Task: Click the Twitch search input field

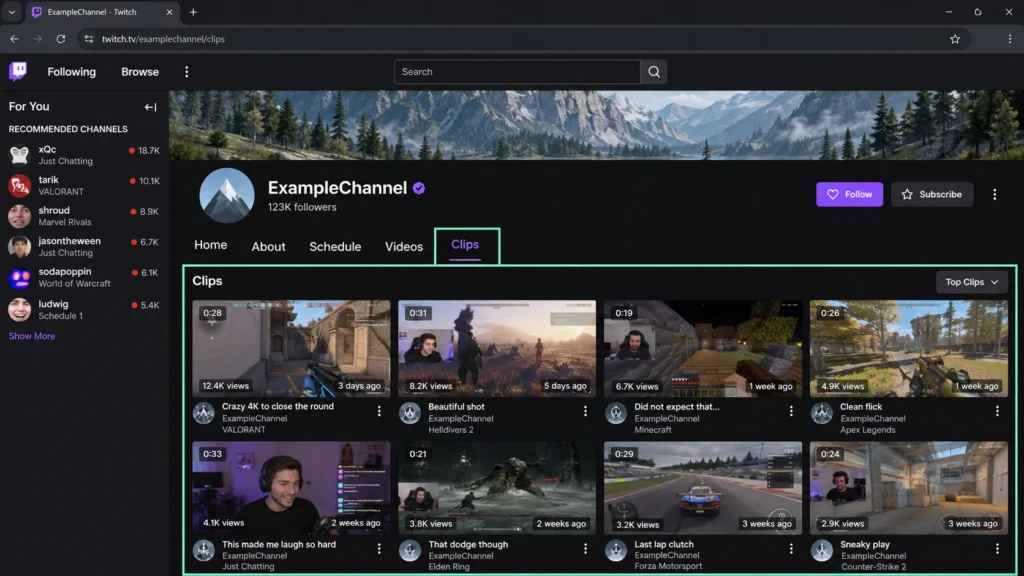Action: [517, 72]
